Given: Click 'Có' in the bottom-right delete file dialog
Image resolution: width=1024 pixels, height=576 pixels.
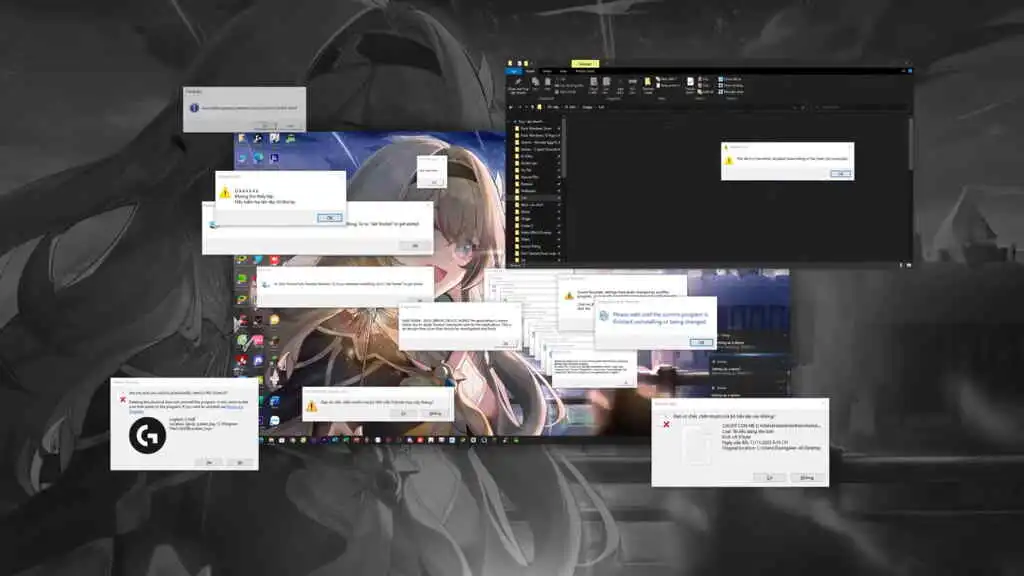Looking at the screenshot, I should coord(769,477).
